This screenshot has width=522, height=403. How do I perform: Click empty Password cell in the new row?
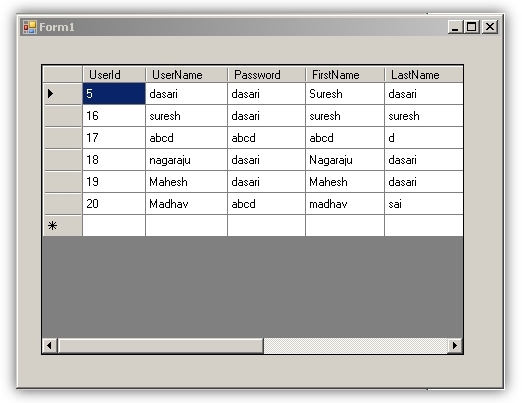pyautogui.click(x=267, y=226)
